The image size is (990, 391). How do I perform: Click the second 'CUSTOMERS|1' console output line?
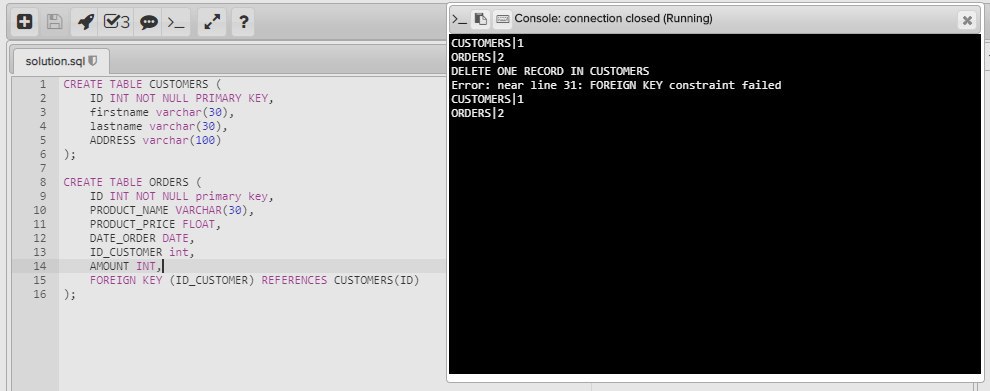(x=487, y=99)
